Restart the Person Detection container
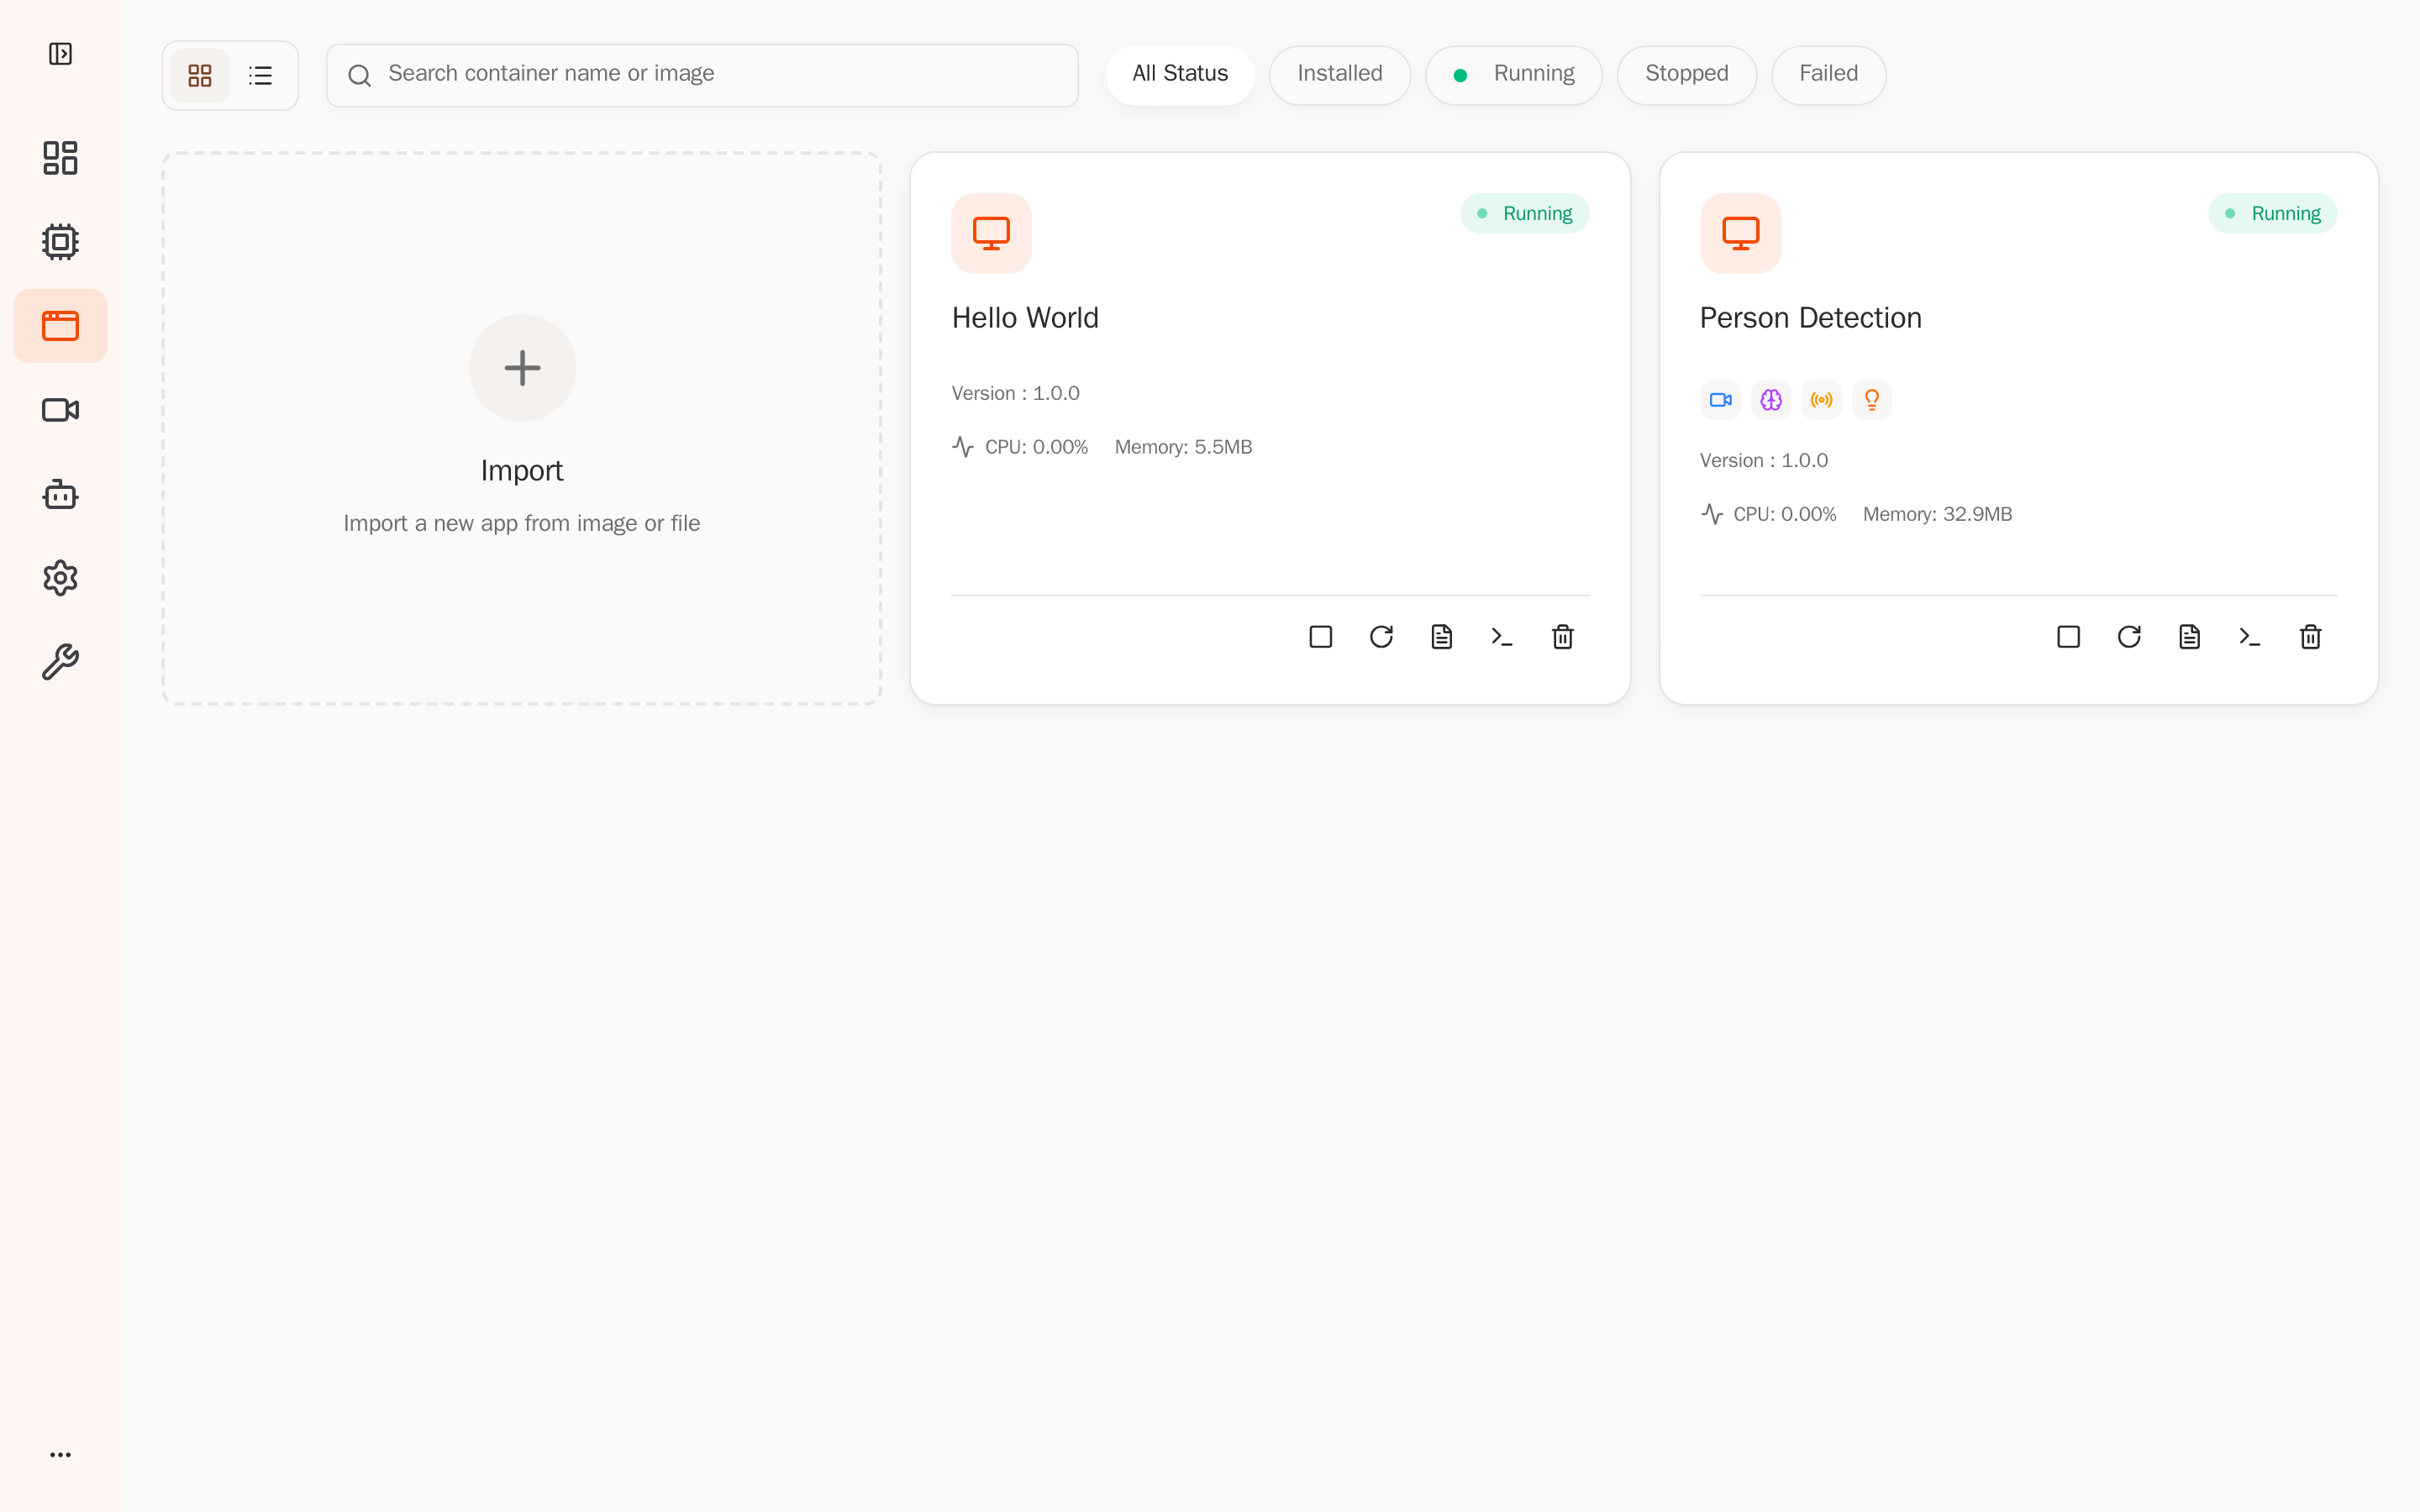 (2129, 637)
